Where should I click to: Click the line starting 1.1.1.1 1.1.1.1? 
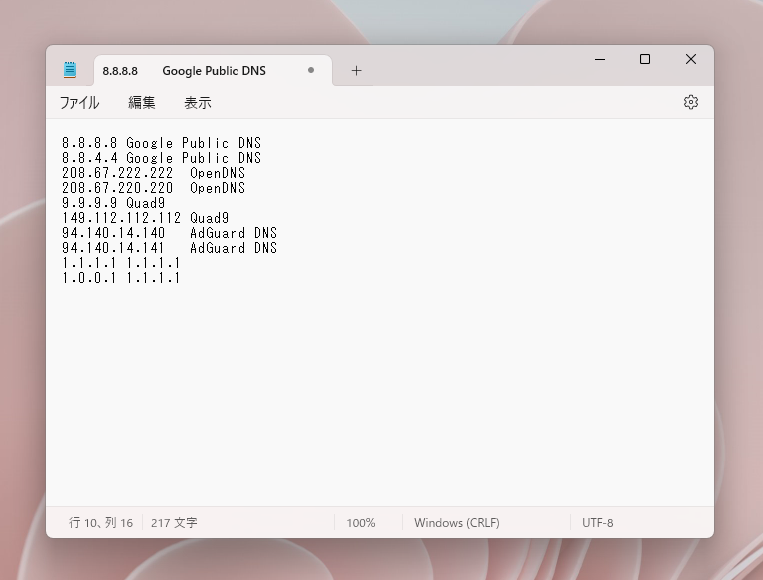coord(121,263)
